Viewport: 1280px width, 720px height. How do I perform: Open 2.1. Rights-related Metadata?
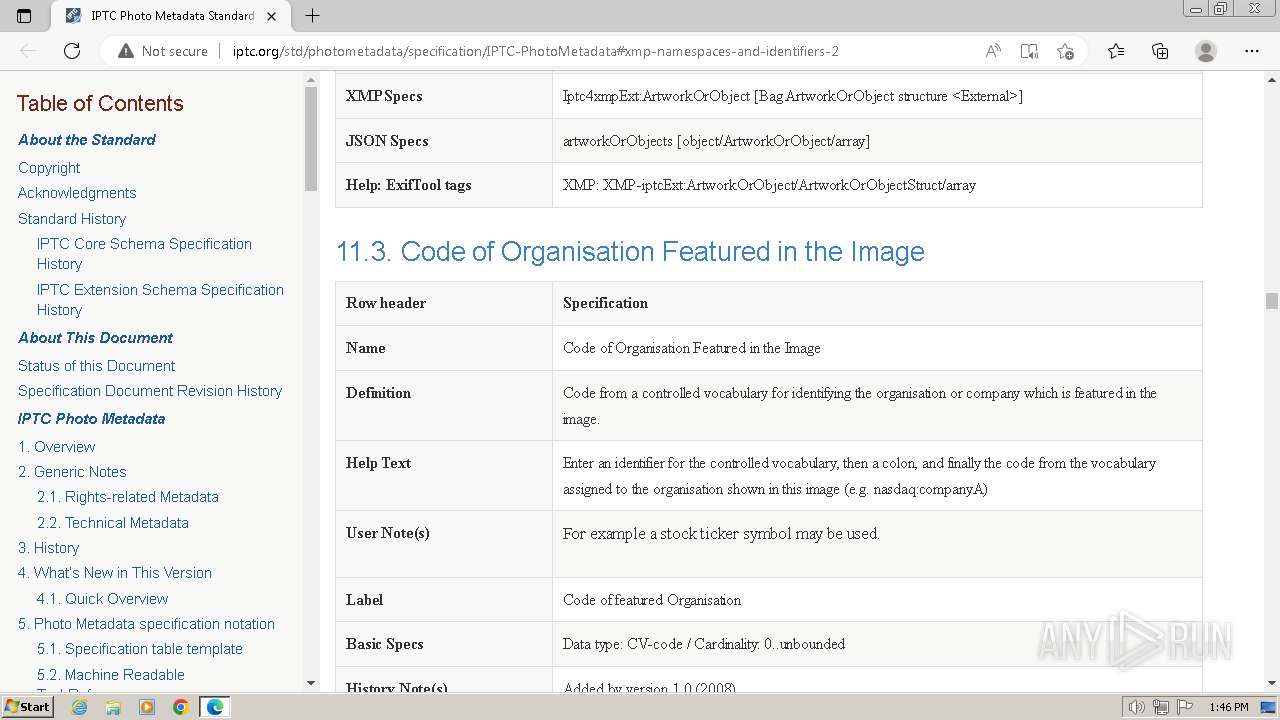pyautogui.click(x=128, y=497)
